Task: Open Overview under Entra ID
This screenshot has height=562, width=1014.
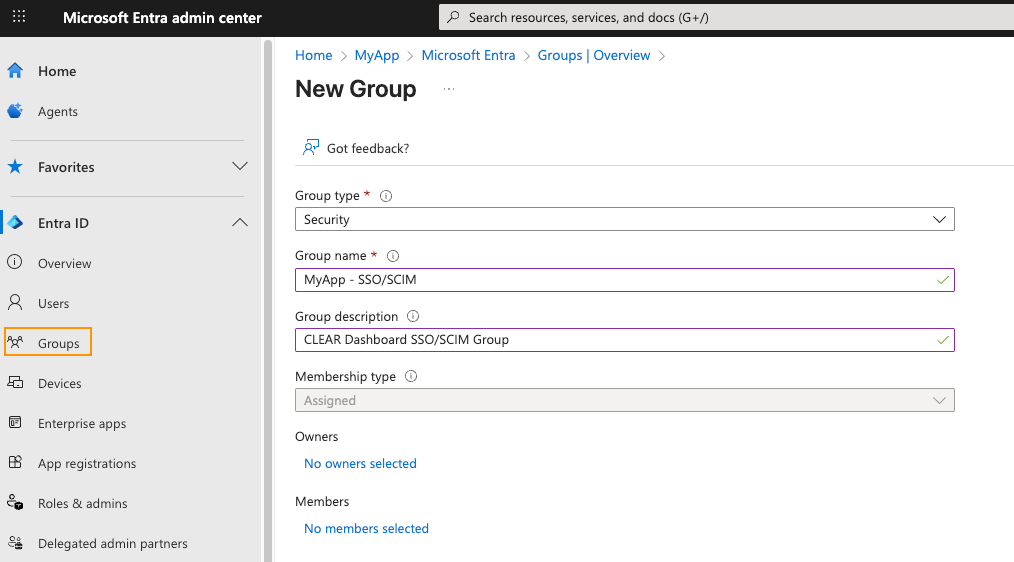Action: 65,263
